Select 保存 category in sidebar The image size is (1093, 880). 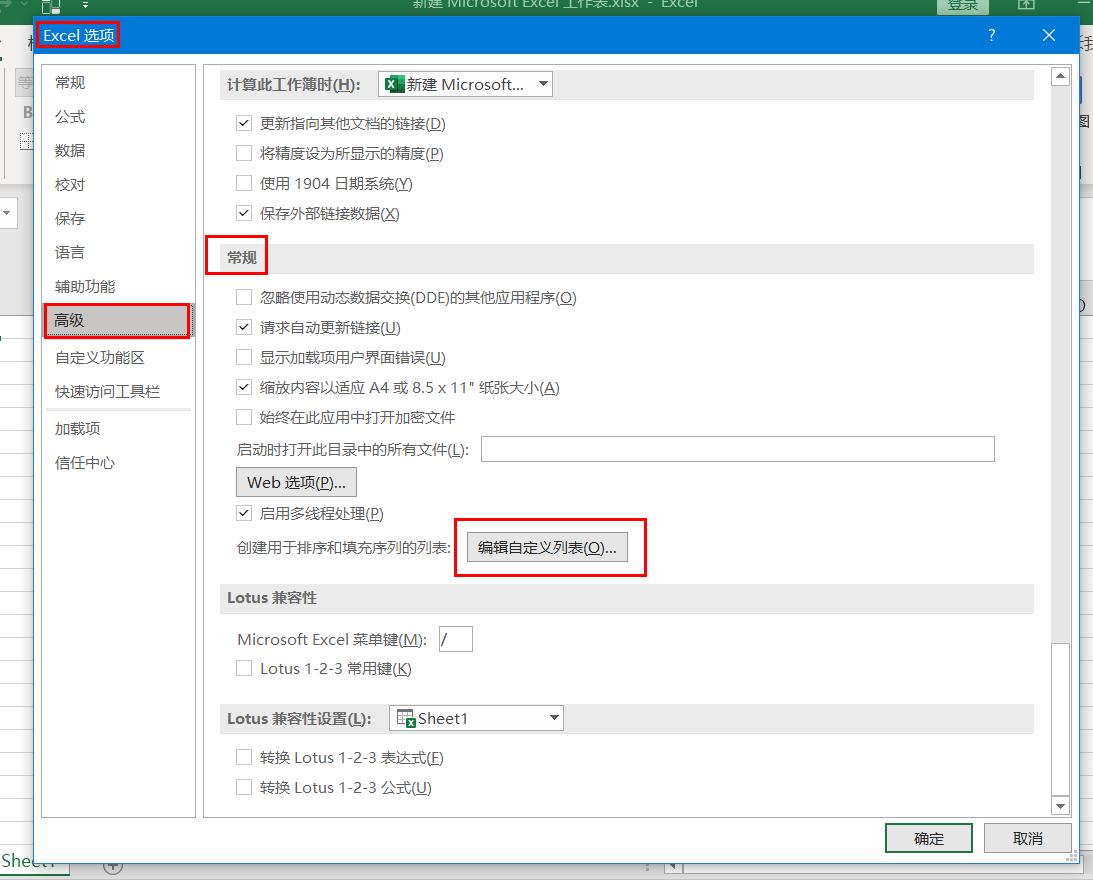pos(118,219)
